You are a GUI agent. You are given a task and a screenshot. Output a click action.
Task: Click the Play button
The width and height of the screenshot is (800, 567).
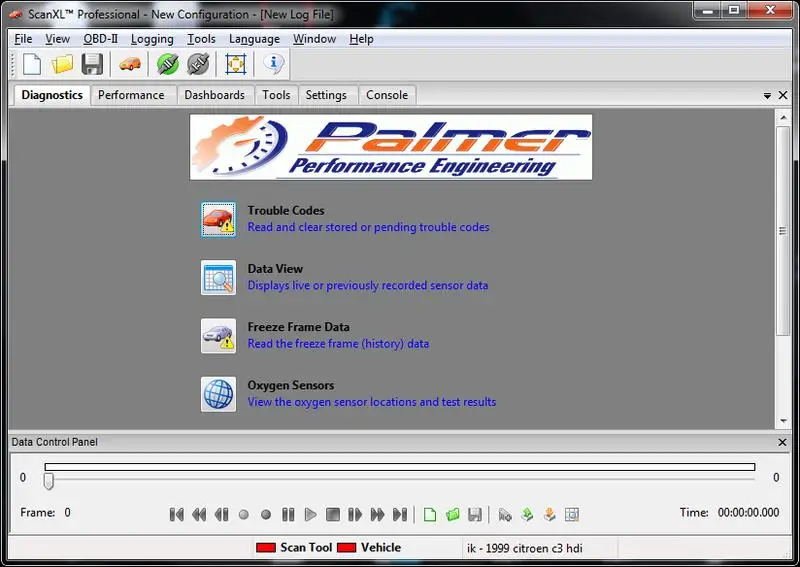[x=310, y=514]
